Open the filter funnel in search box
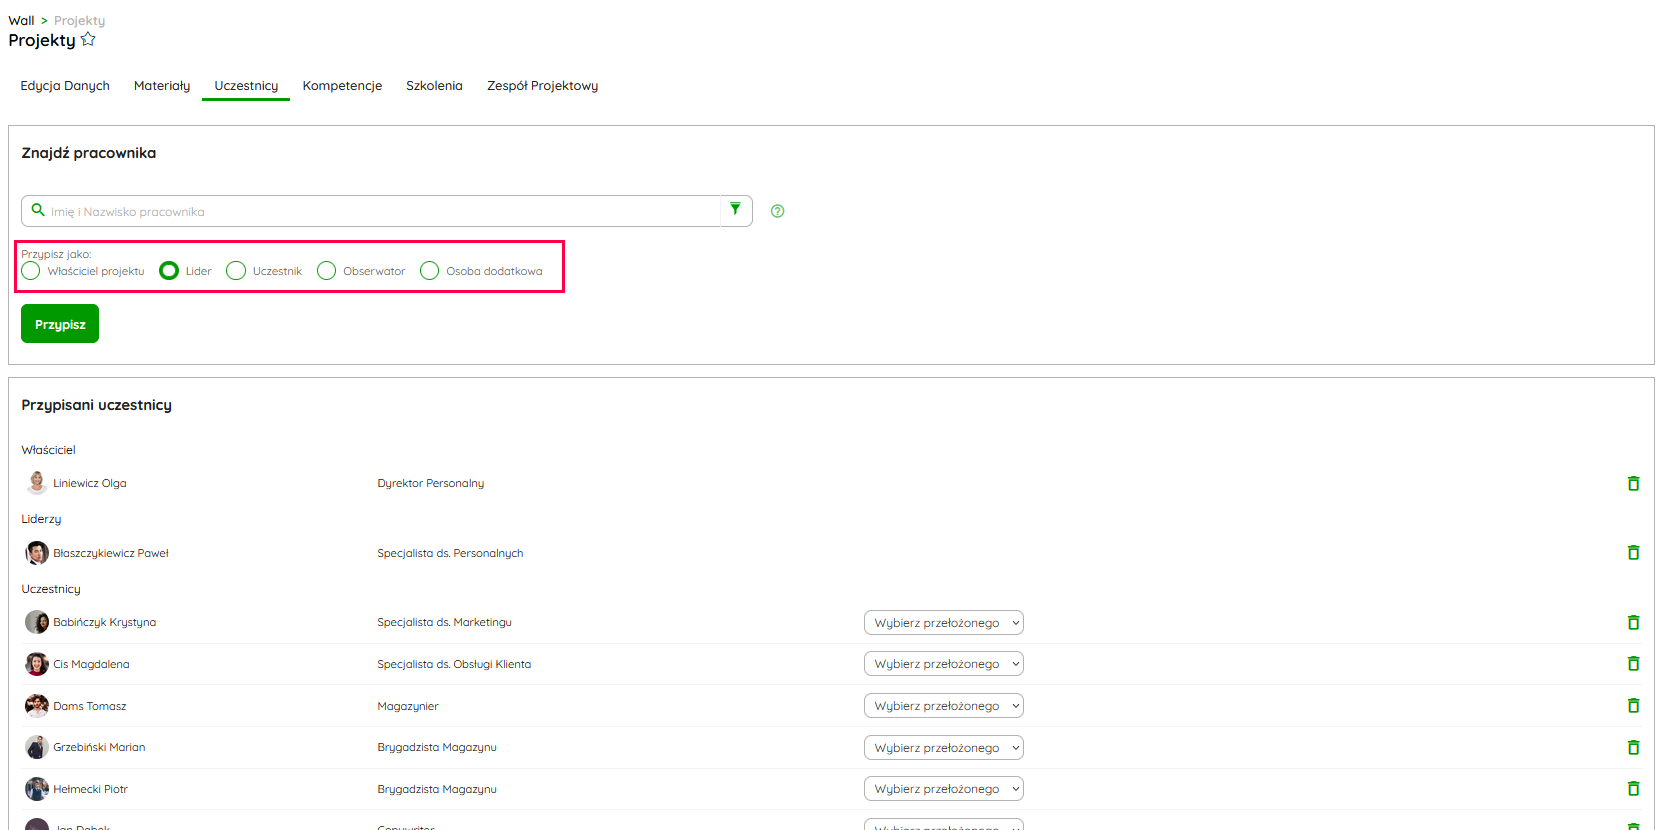Image resolution: width=1657 pixels, height=830 pixels. coord(736,210)
